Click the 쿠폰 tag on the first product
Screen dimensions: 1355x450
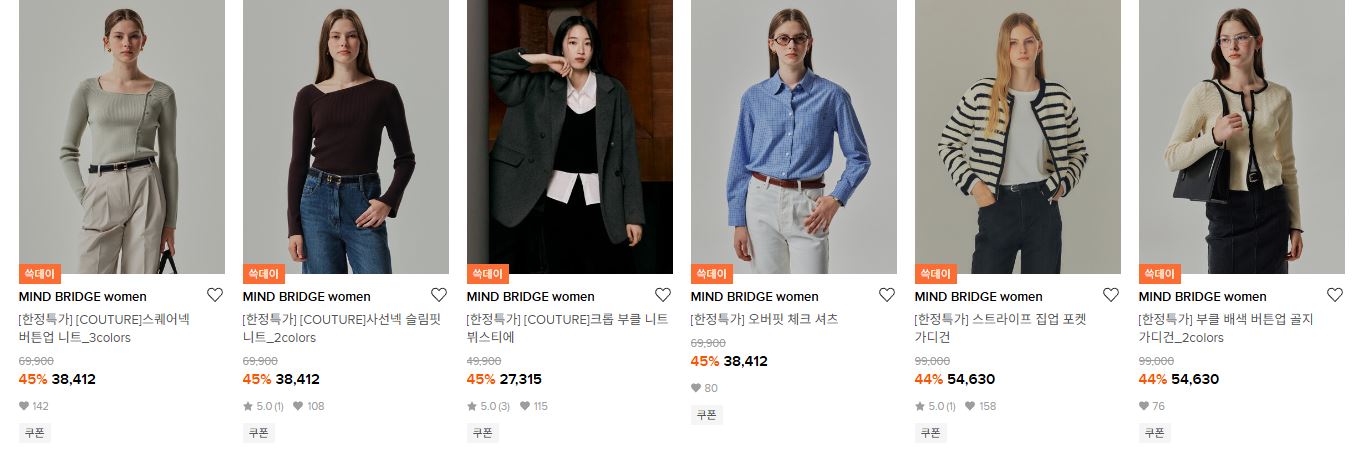[35, 433]
